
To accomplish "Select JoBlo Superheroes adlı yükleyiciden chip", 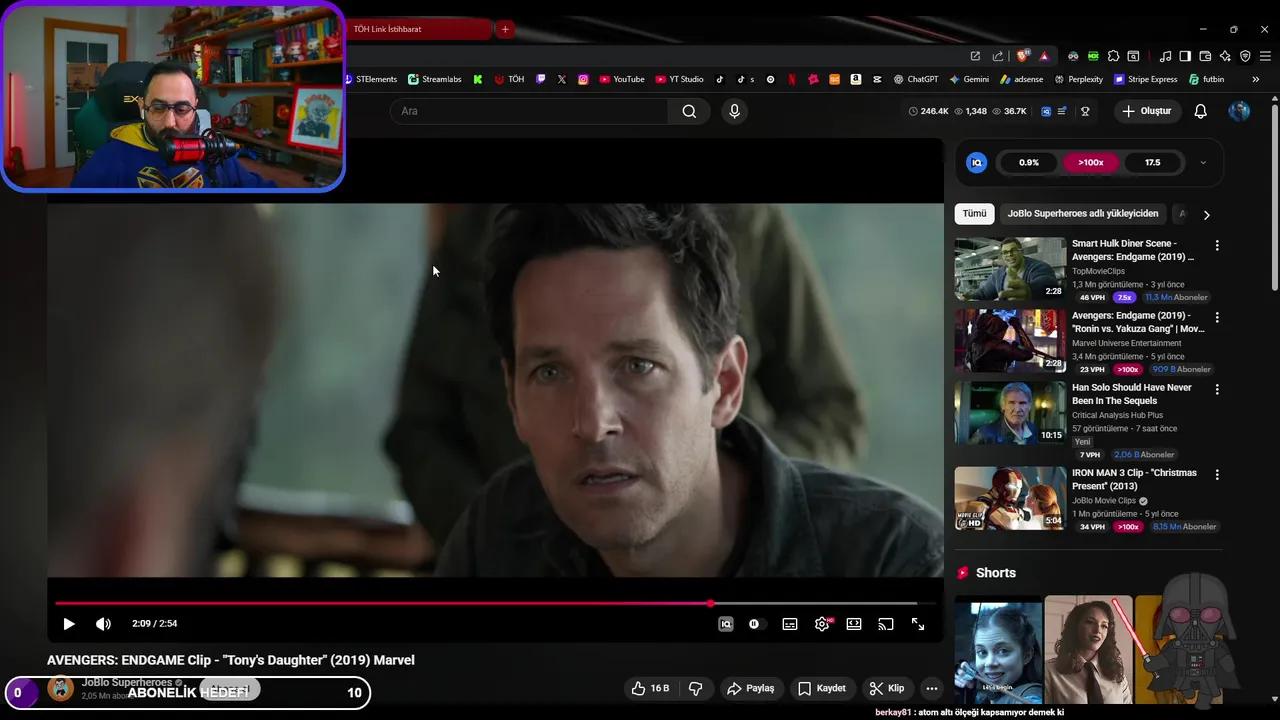I will click(1083, 213).
